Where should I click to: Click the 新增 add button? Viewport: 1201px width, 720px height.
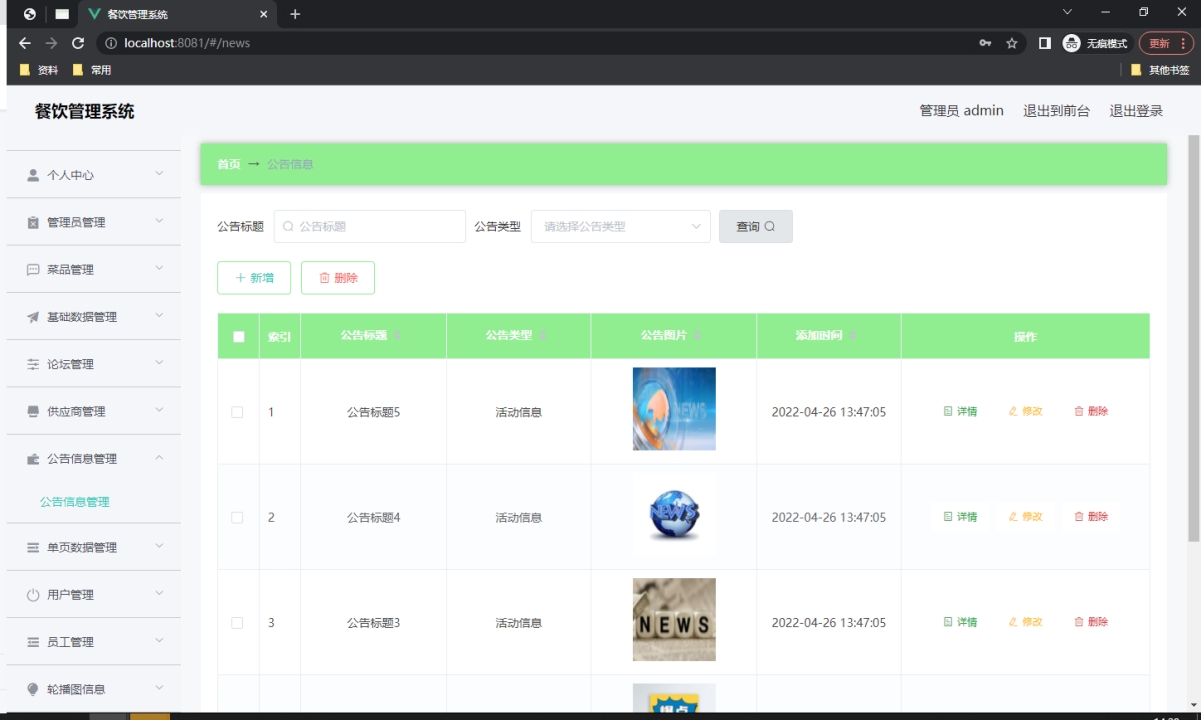pos(254,278)
